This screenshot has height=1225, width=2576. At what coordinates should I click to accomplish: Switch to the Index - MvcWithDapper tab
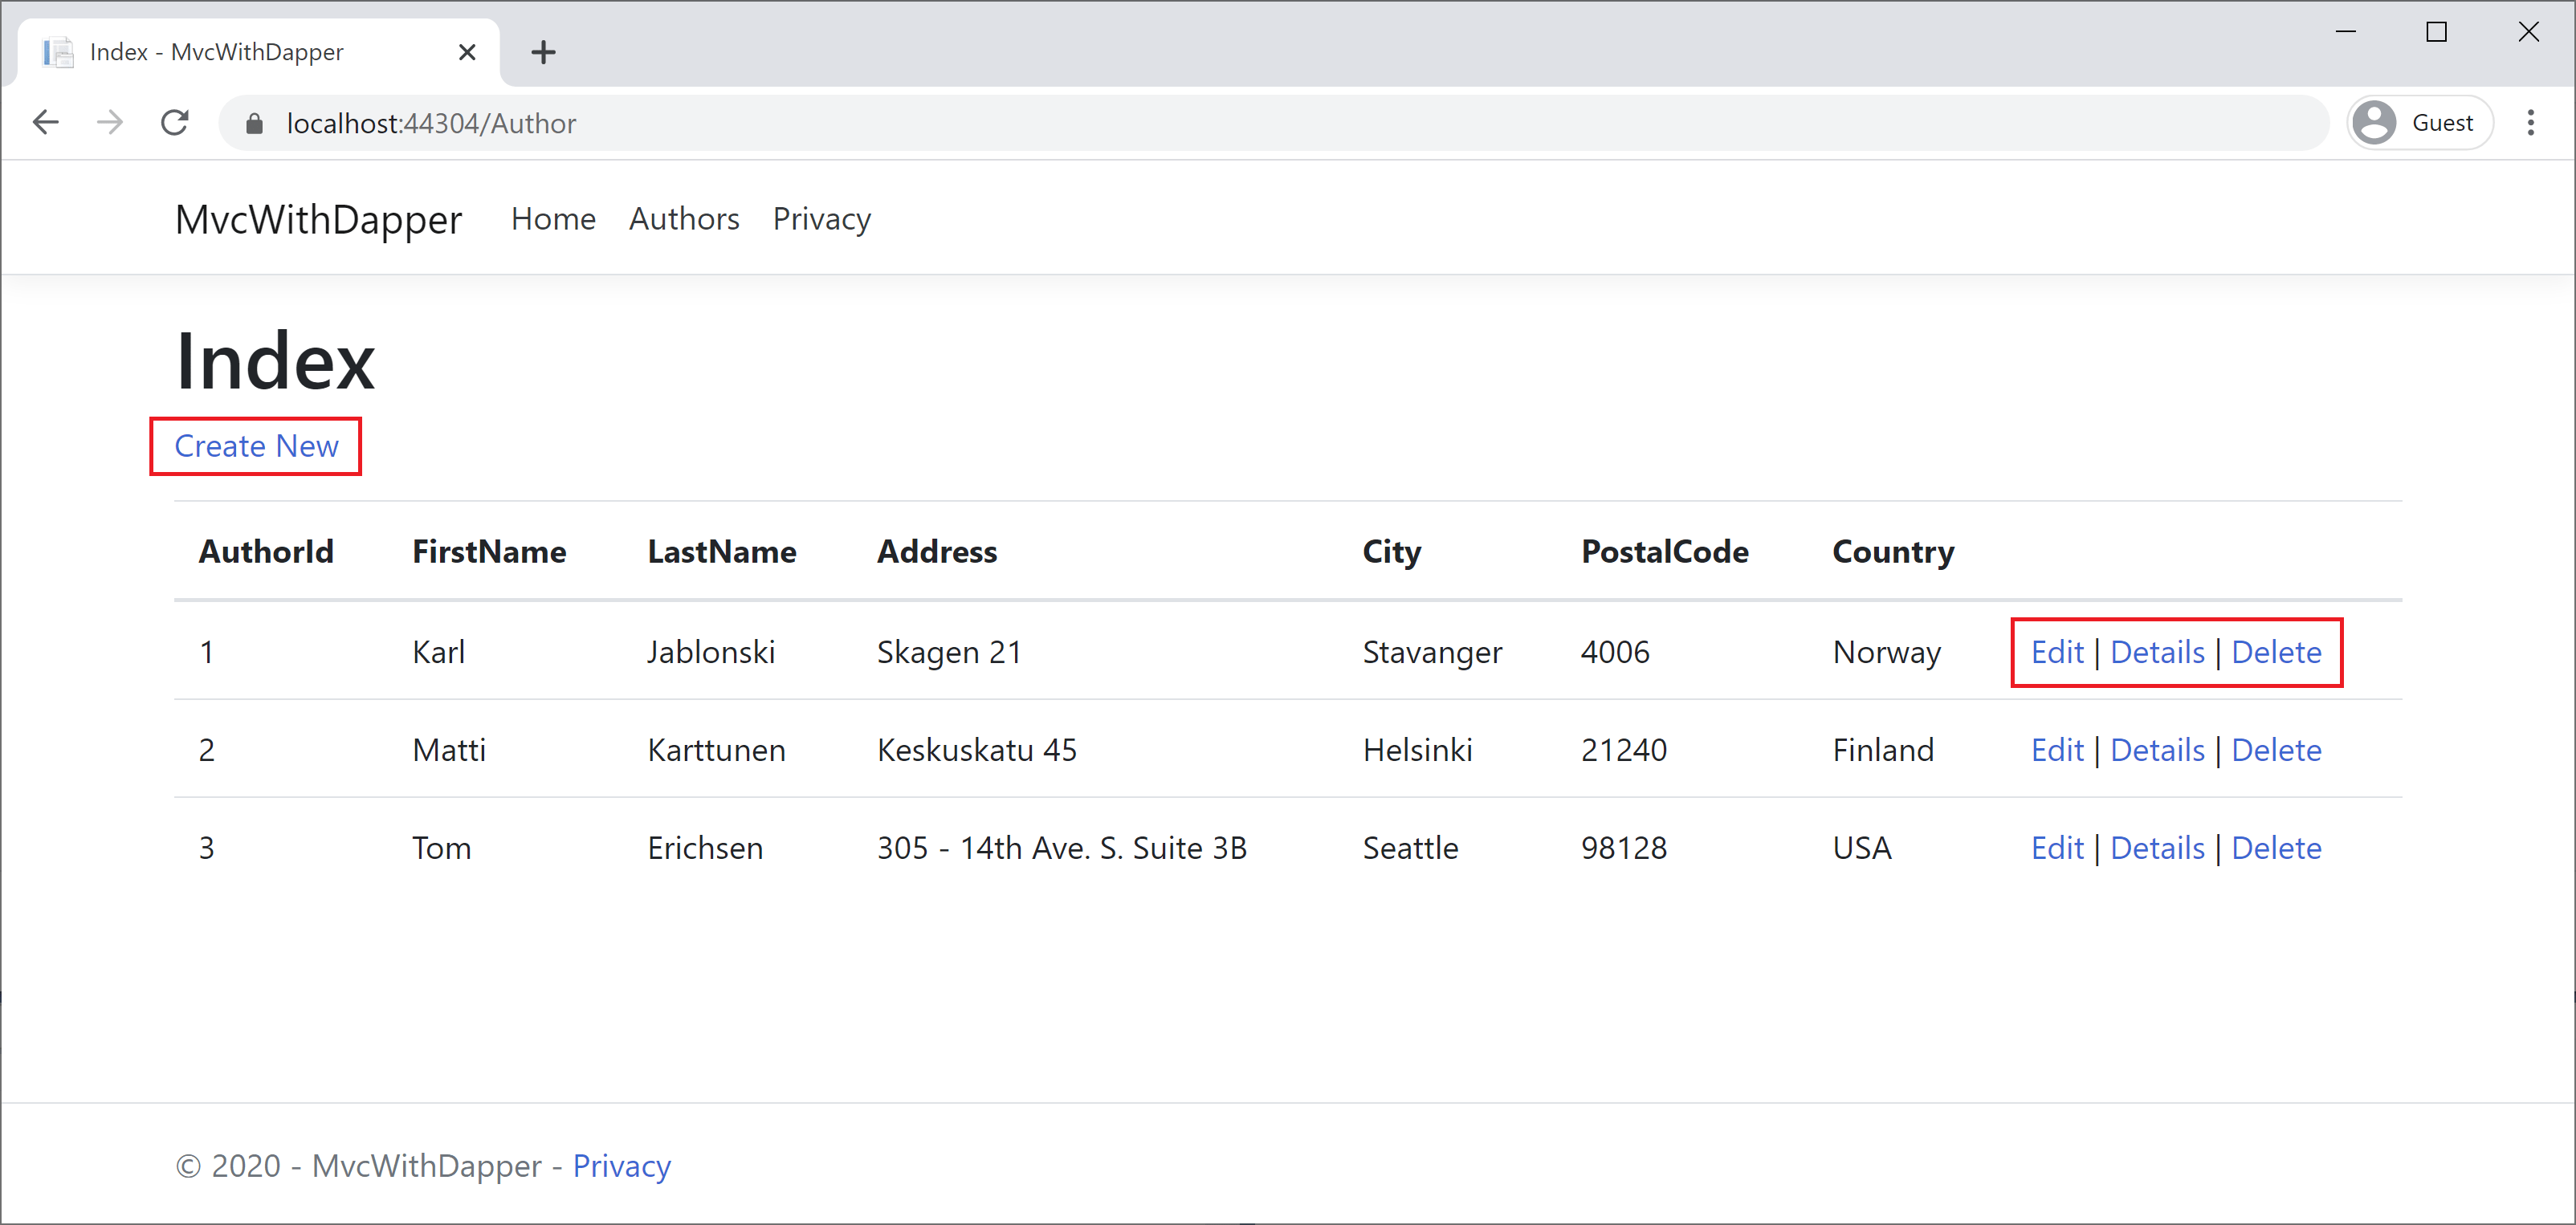pos(216,51)
